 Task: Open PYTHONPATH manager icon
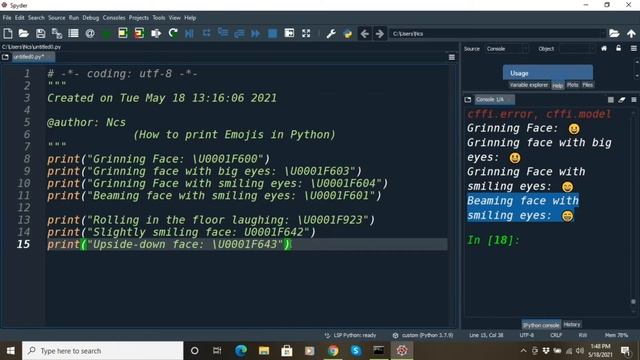[348, 34]
